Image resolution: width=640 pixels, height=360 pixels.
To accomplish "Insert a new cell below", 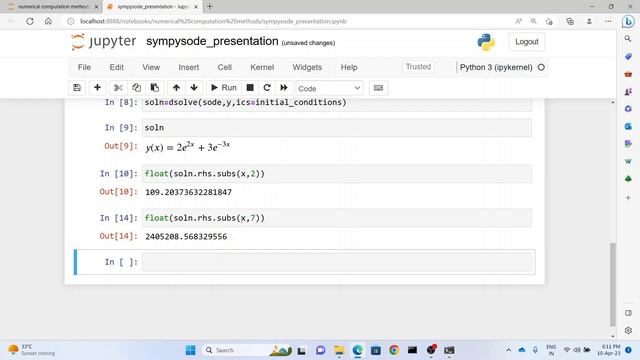I will 97,88.
